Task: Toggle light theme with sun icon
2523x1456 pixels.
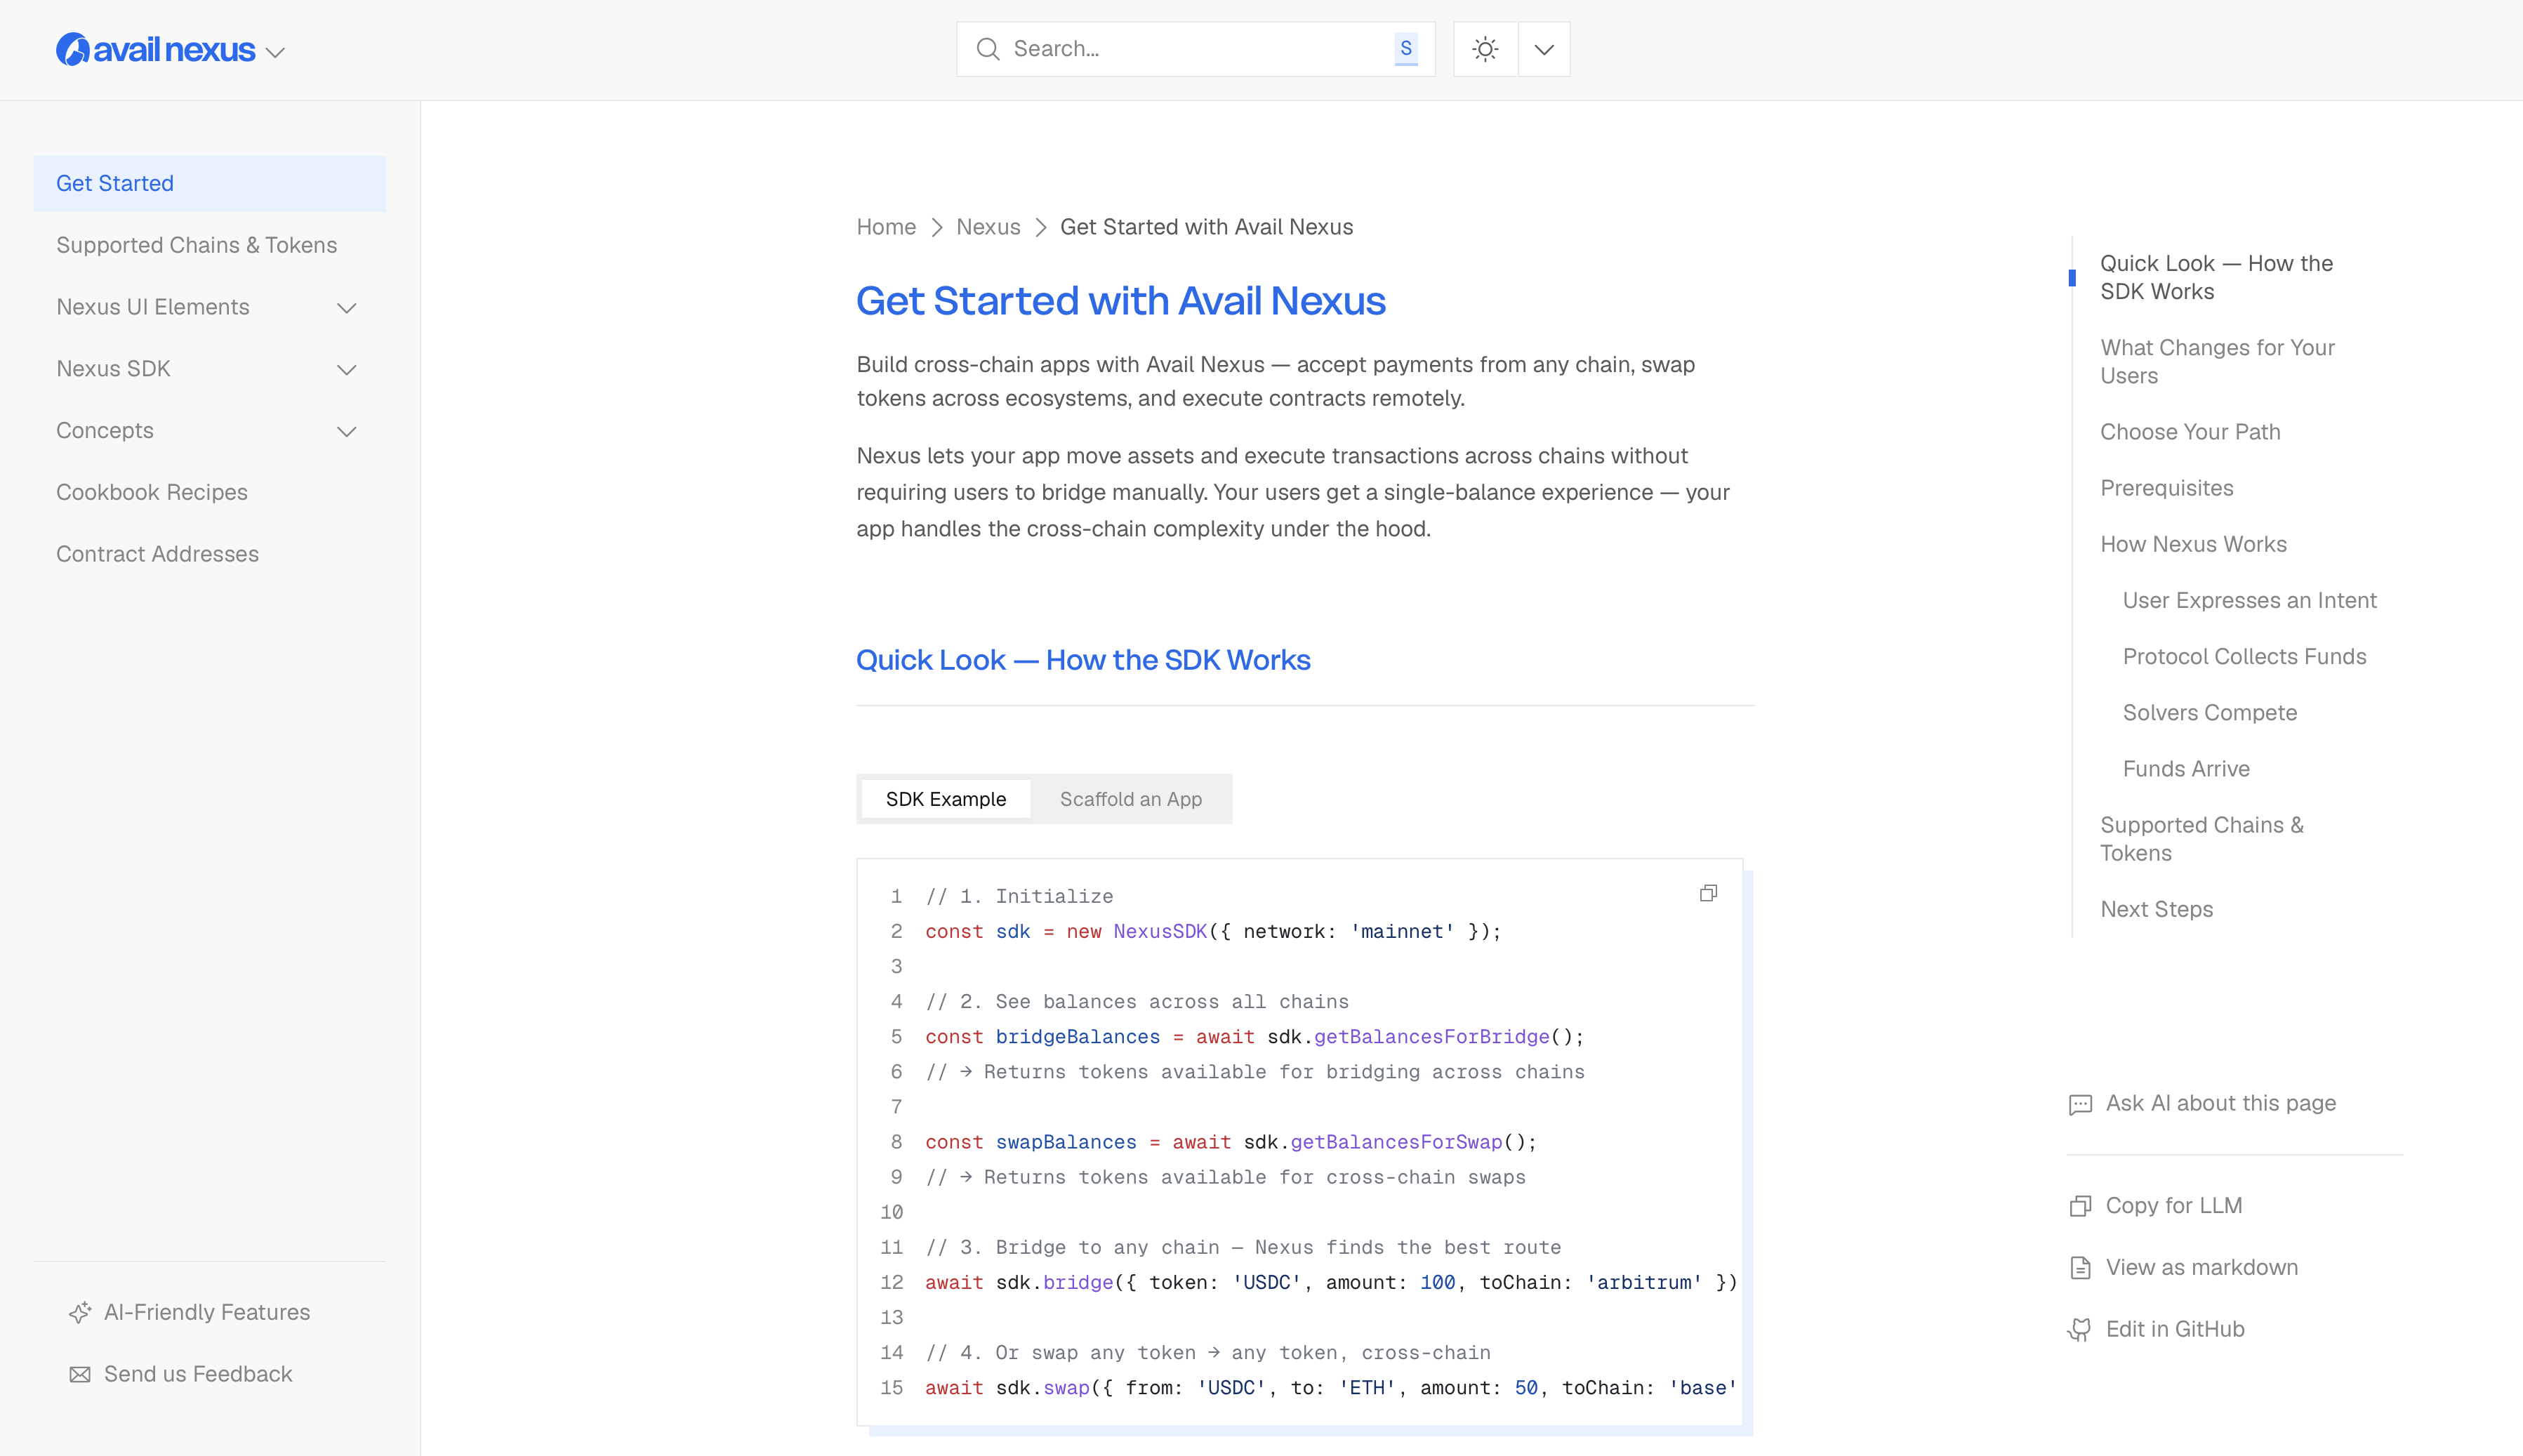Action: [1485, 49]
